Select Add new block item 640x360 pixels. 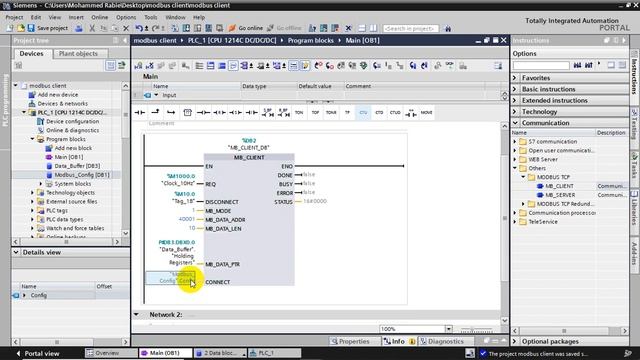tap(73, 148)
